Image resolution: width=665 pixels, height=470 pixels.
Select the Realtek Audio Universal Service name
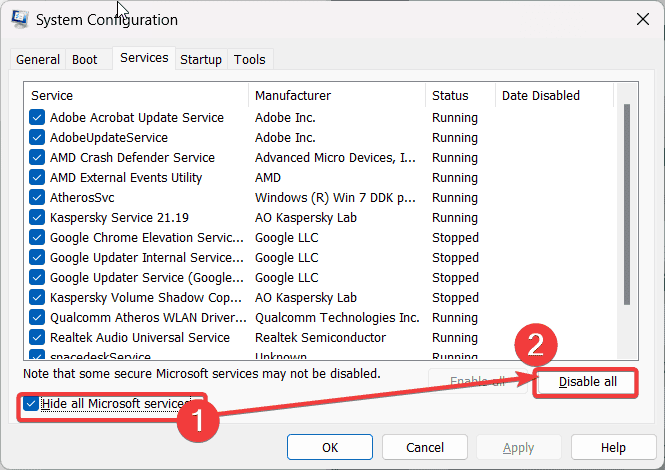[x=140, y=337]
